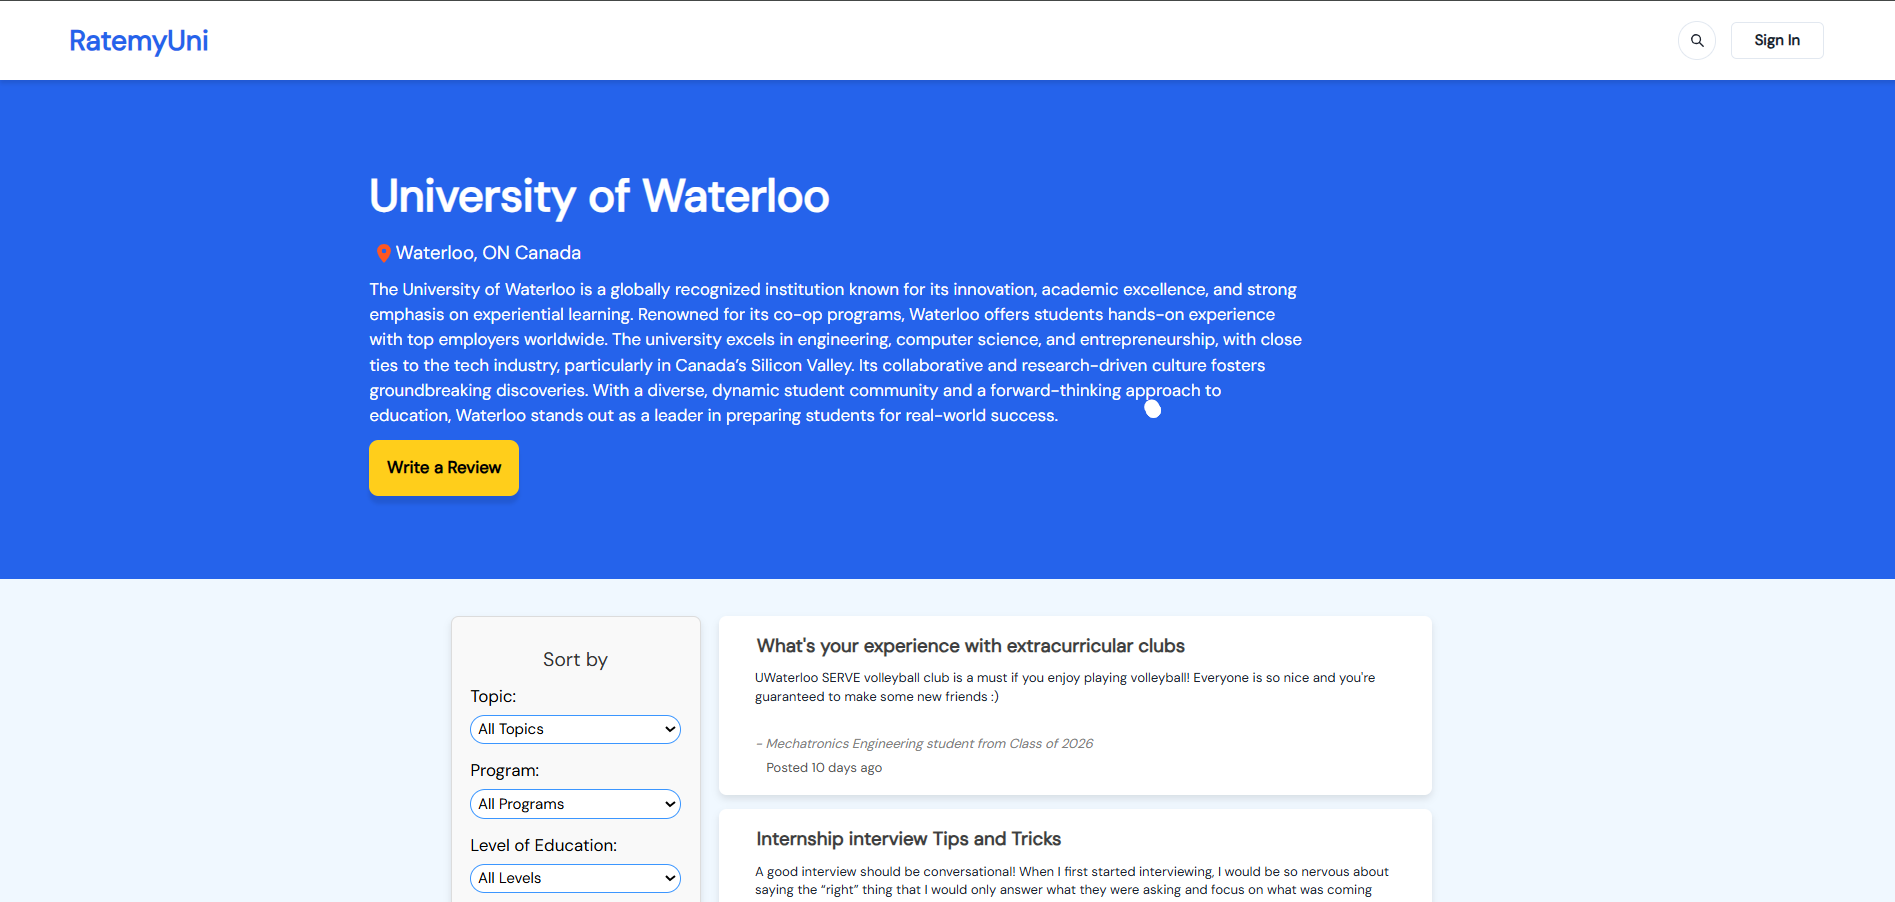Viewport: 1895px width, 902px height.
Task: Click the Posted 10 days ago text
Action: pos(824,768)
